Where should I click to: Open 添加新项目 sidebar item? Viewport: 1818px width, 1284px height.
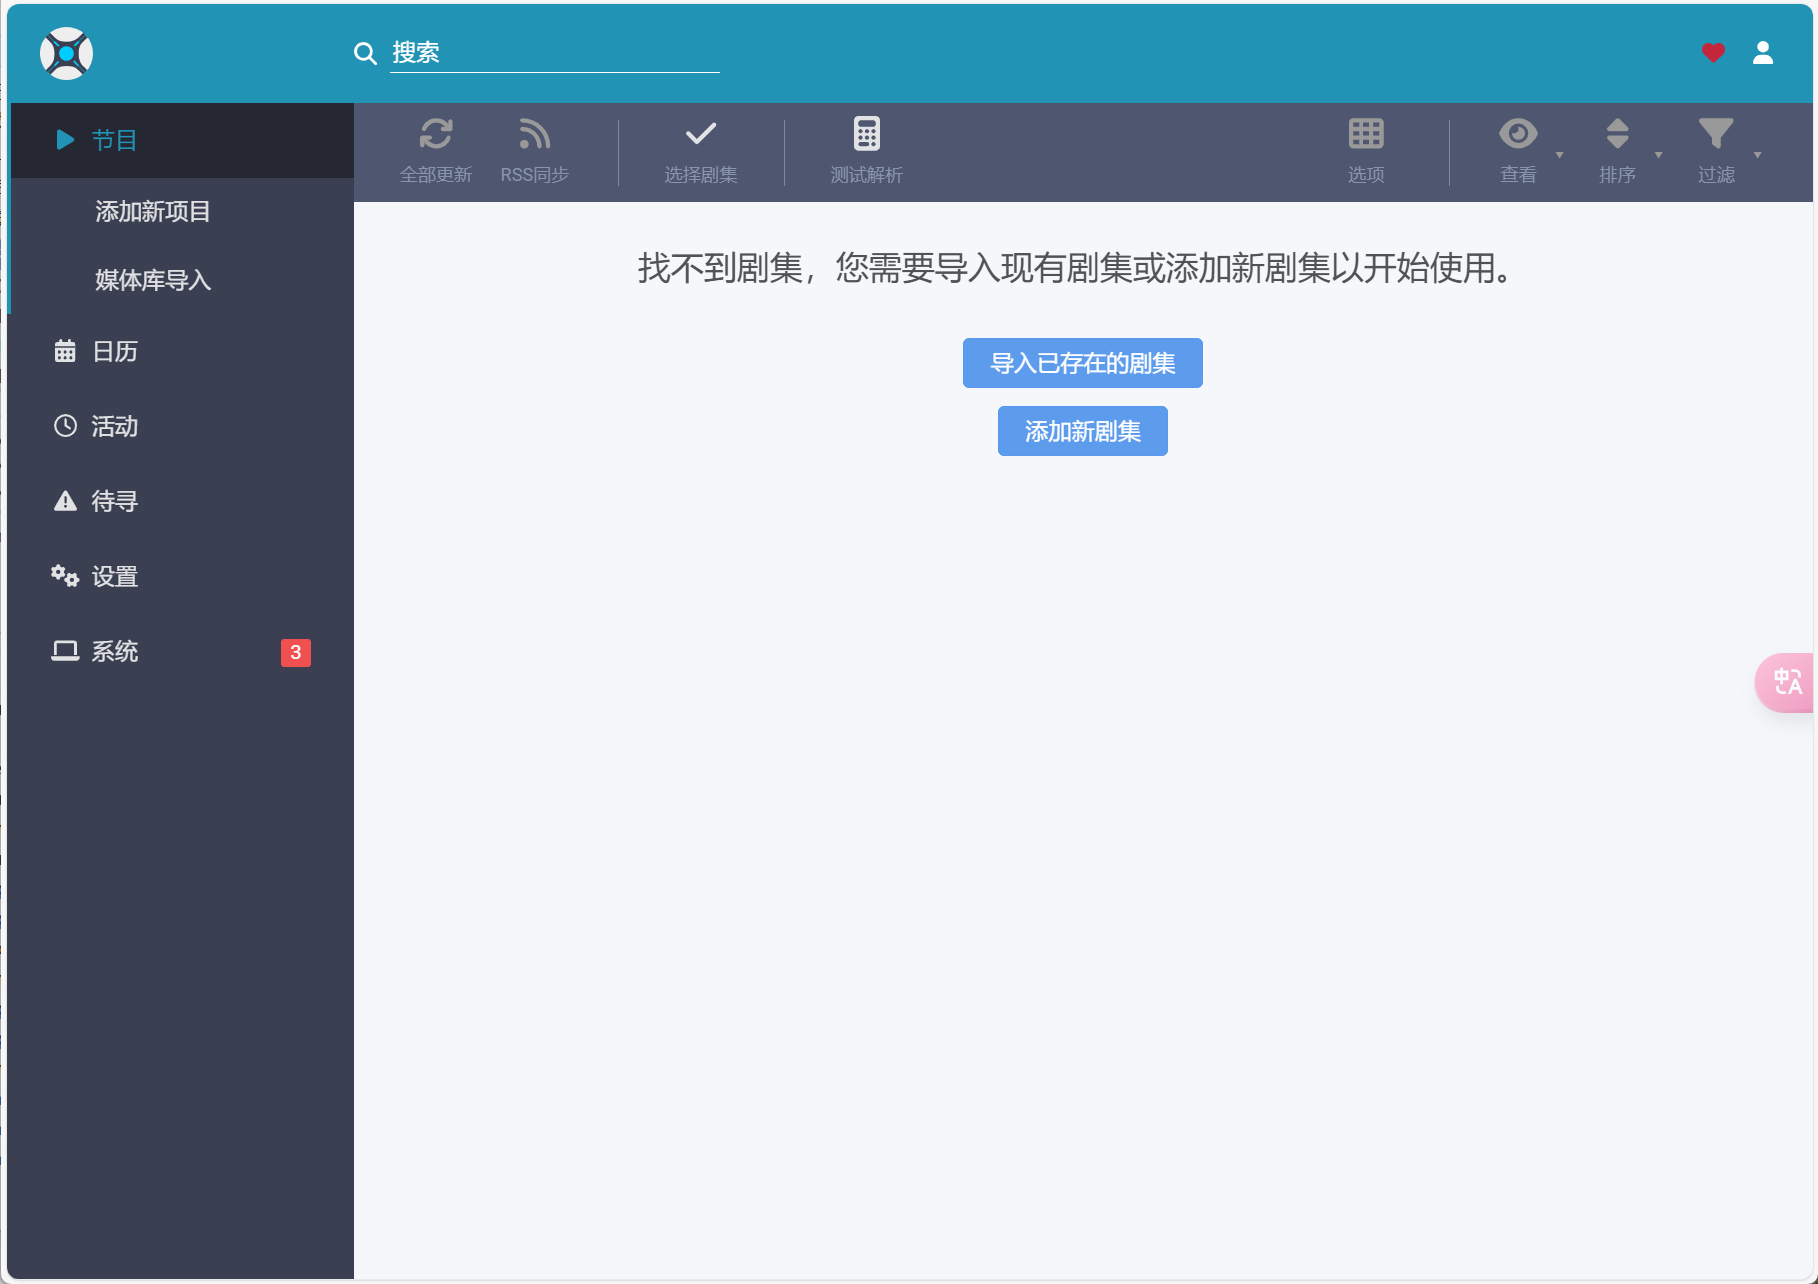pyautogui.click(x=182, y=211)
